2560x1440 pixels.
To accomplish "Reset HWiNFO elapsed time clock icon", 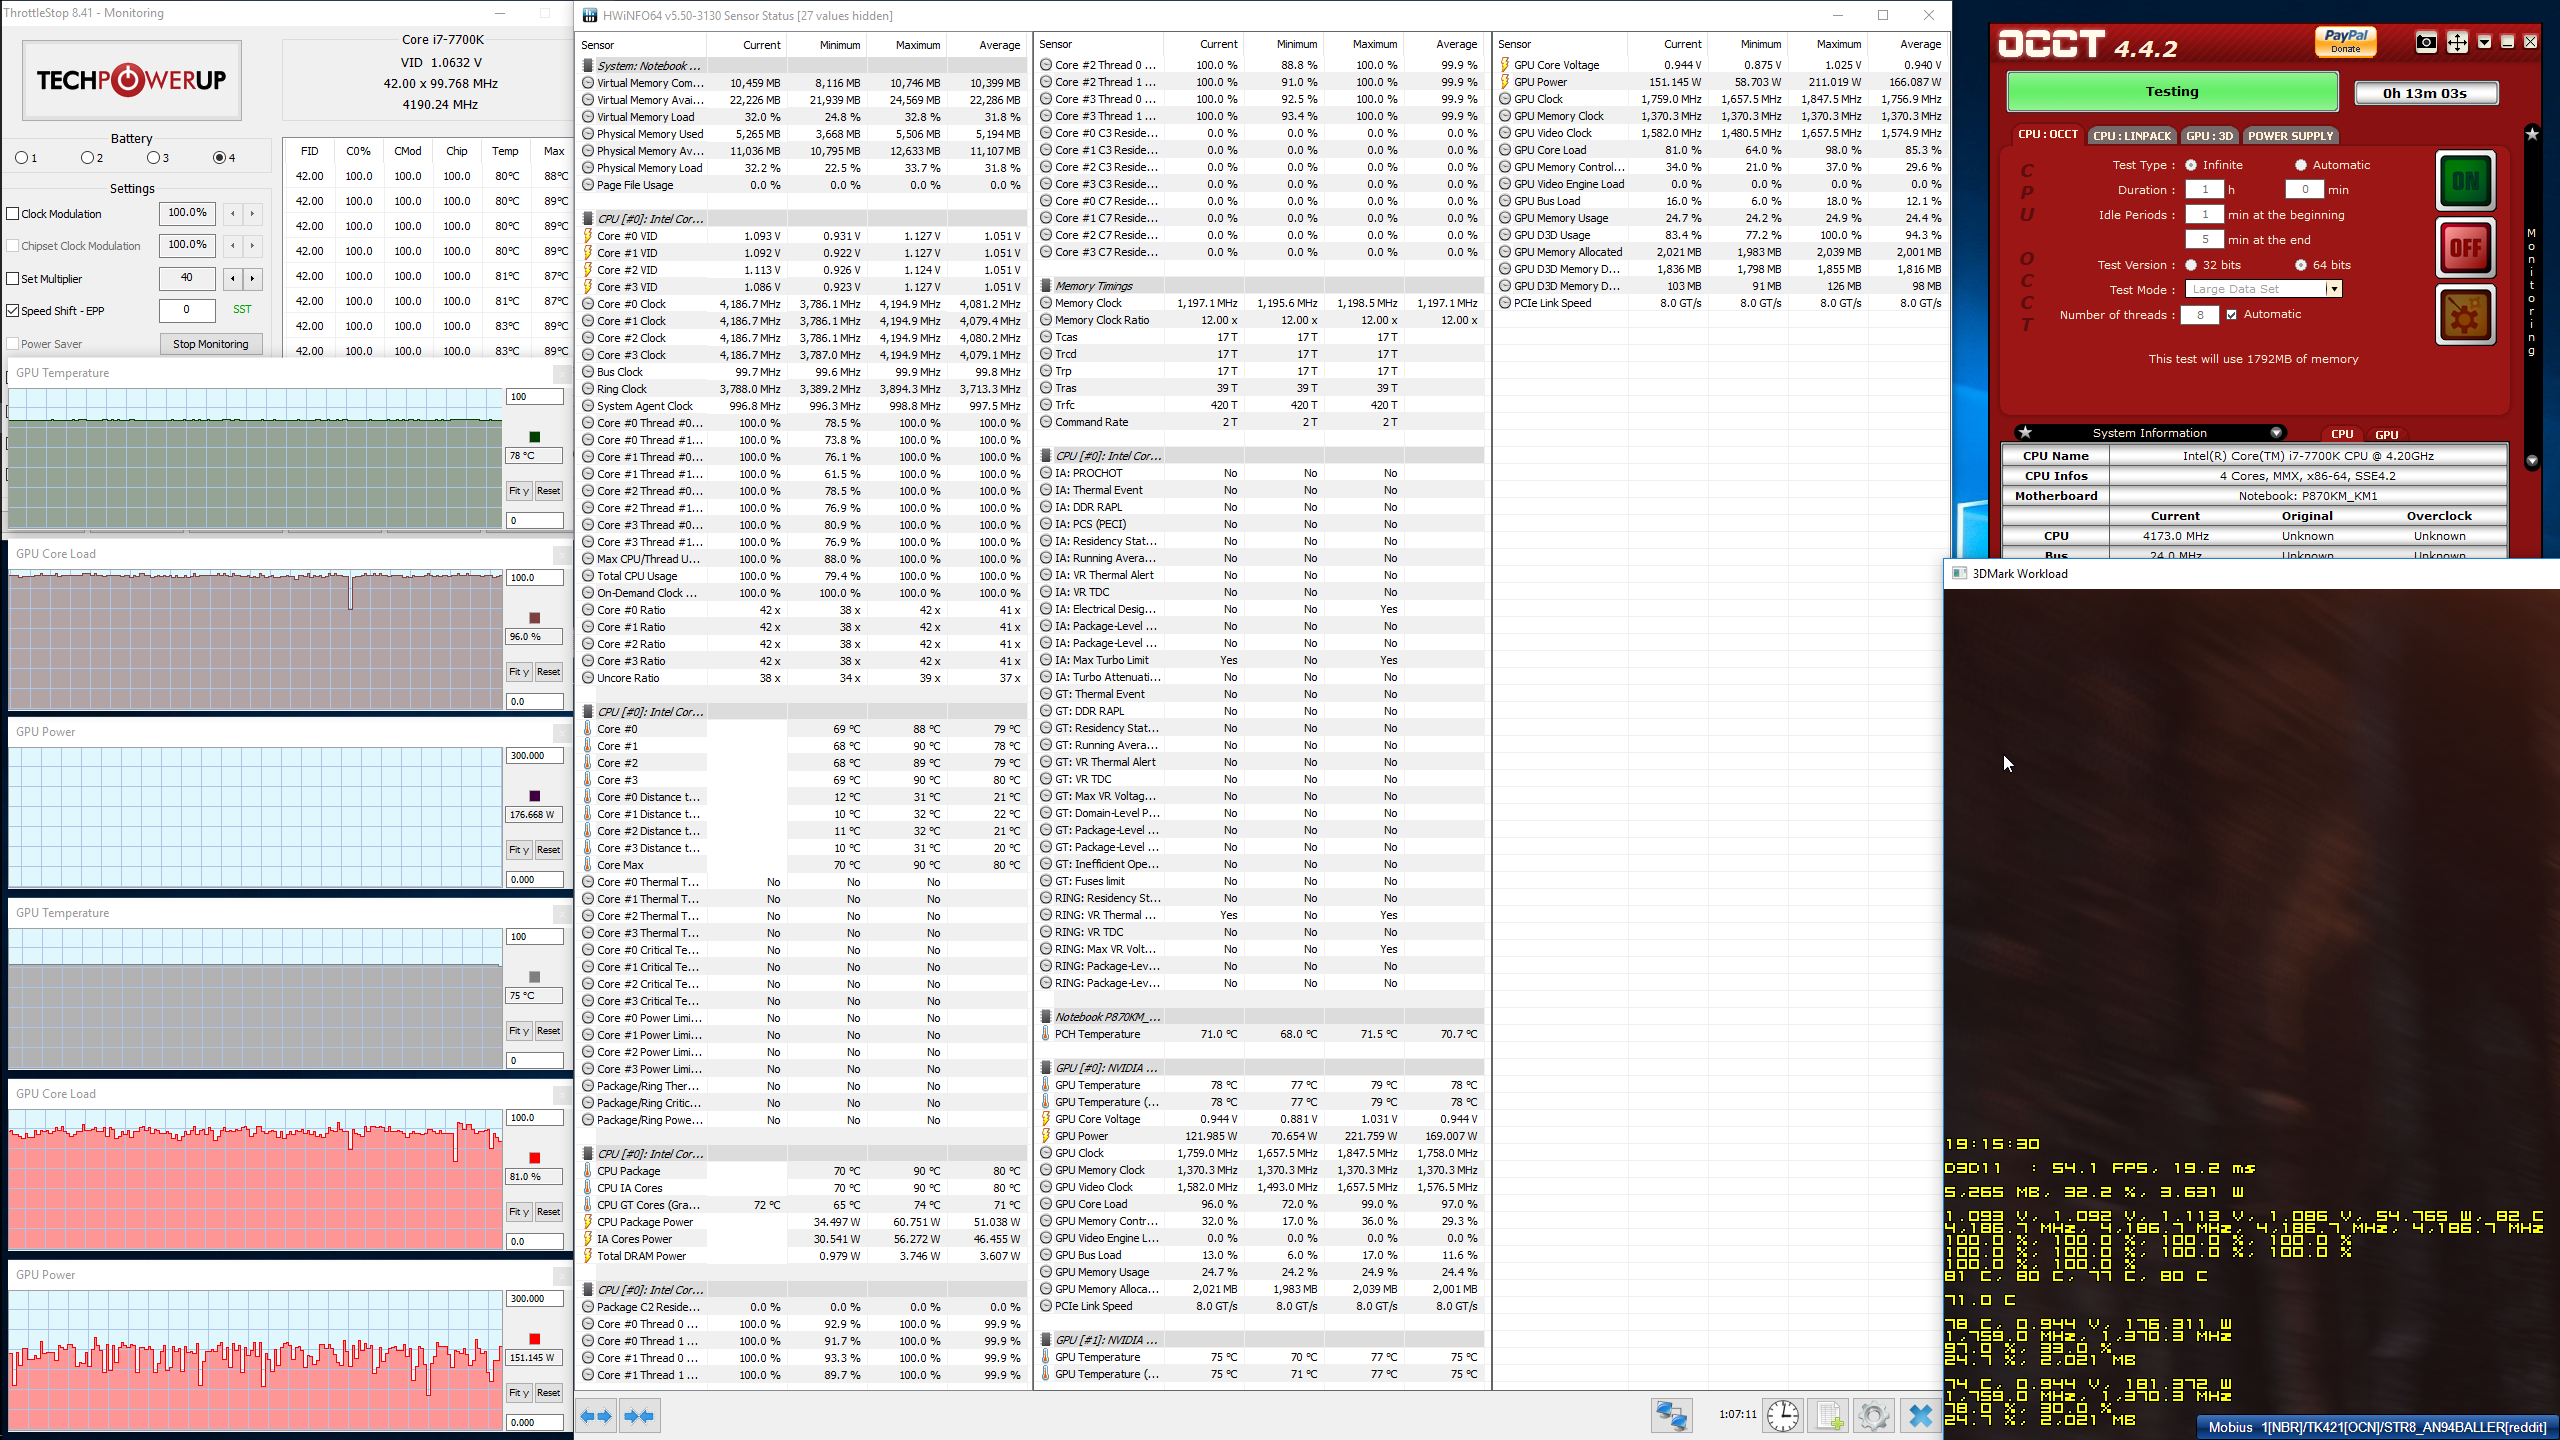I will pyautogui.click(x=1782, y=1415).
